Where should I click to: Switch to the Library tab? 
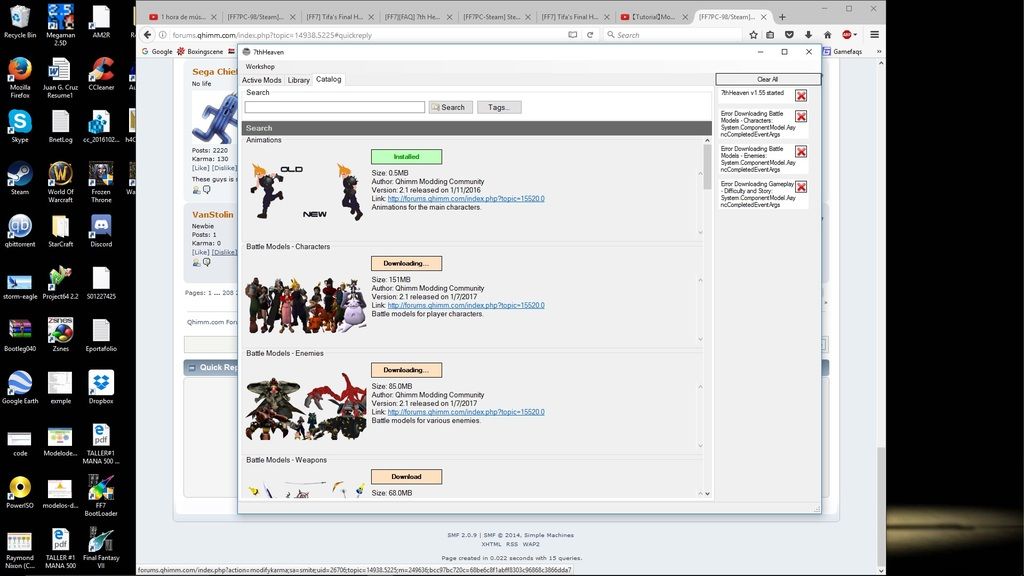pyautogui.click(x=298, y=80)
